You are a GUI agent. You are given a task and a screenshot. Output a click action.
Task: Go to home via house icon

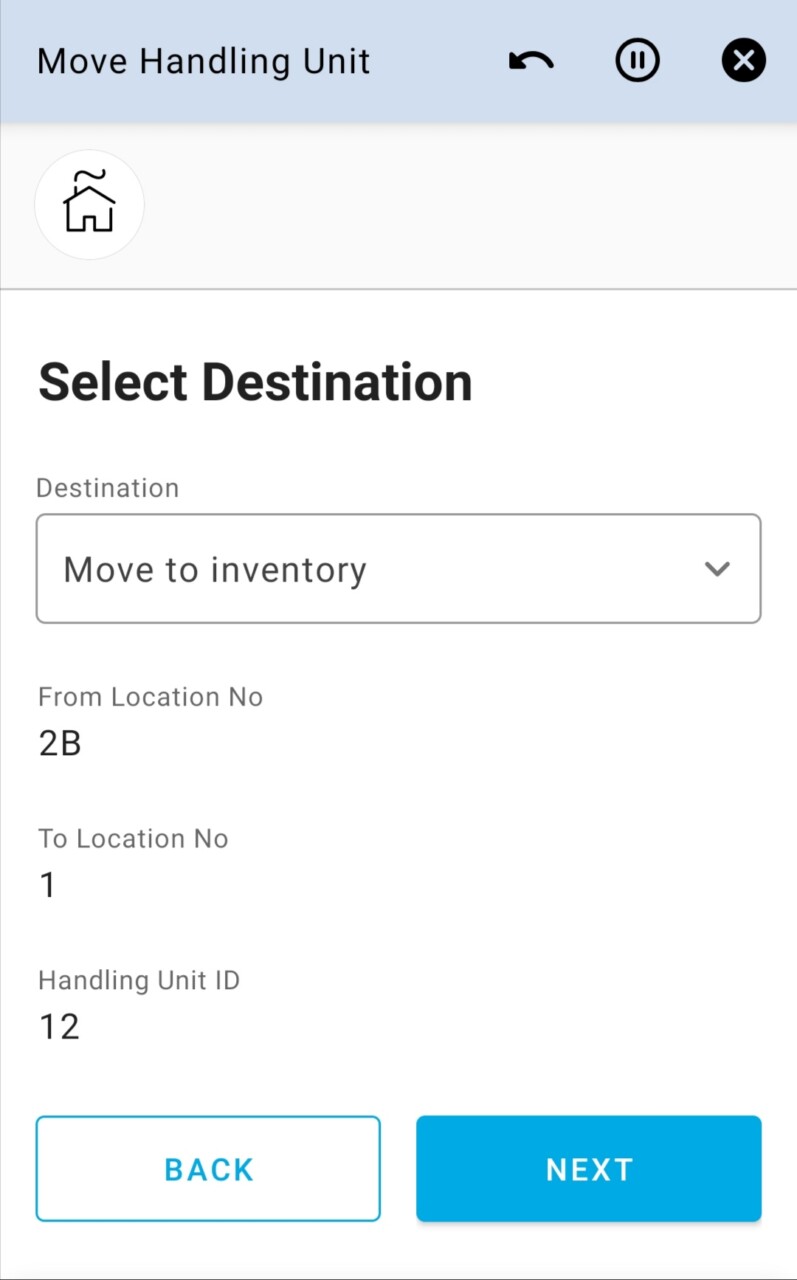tap(90, 204)
